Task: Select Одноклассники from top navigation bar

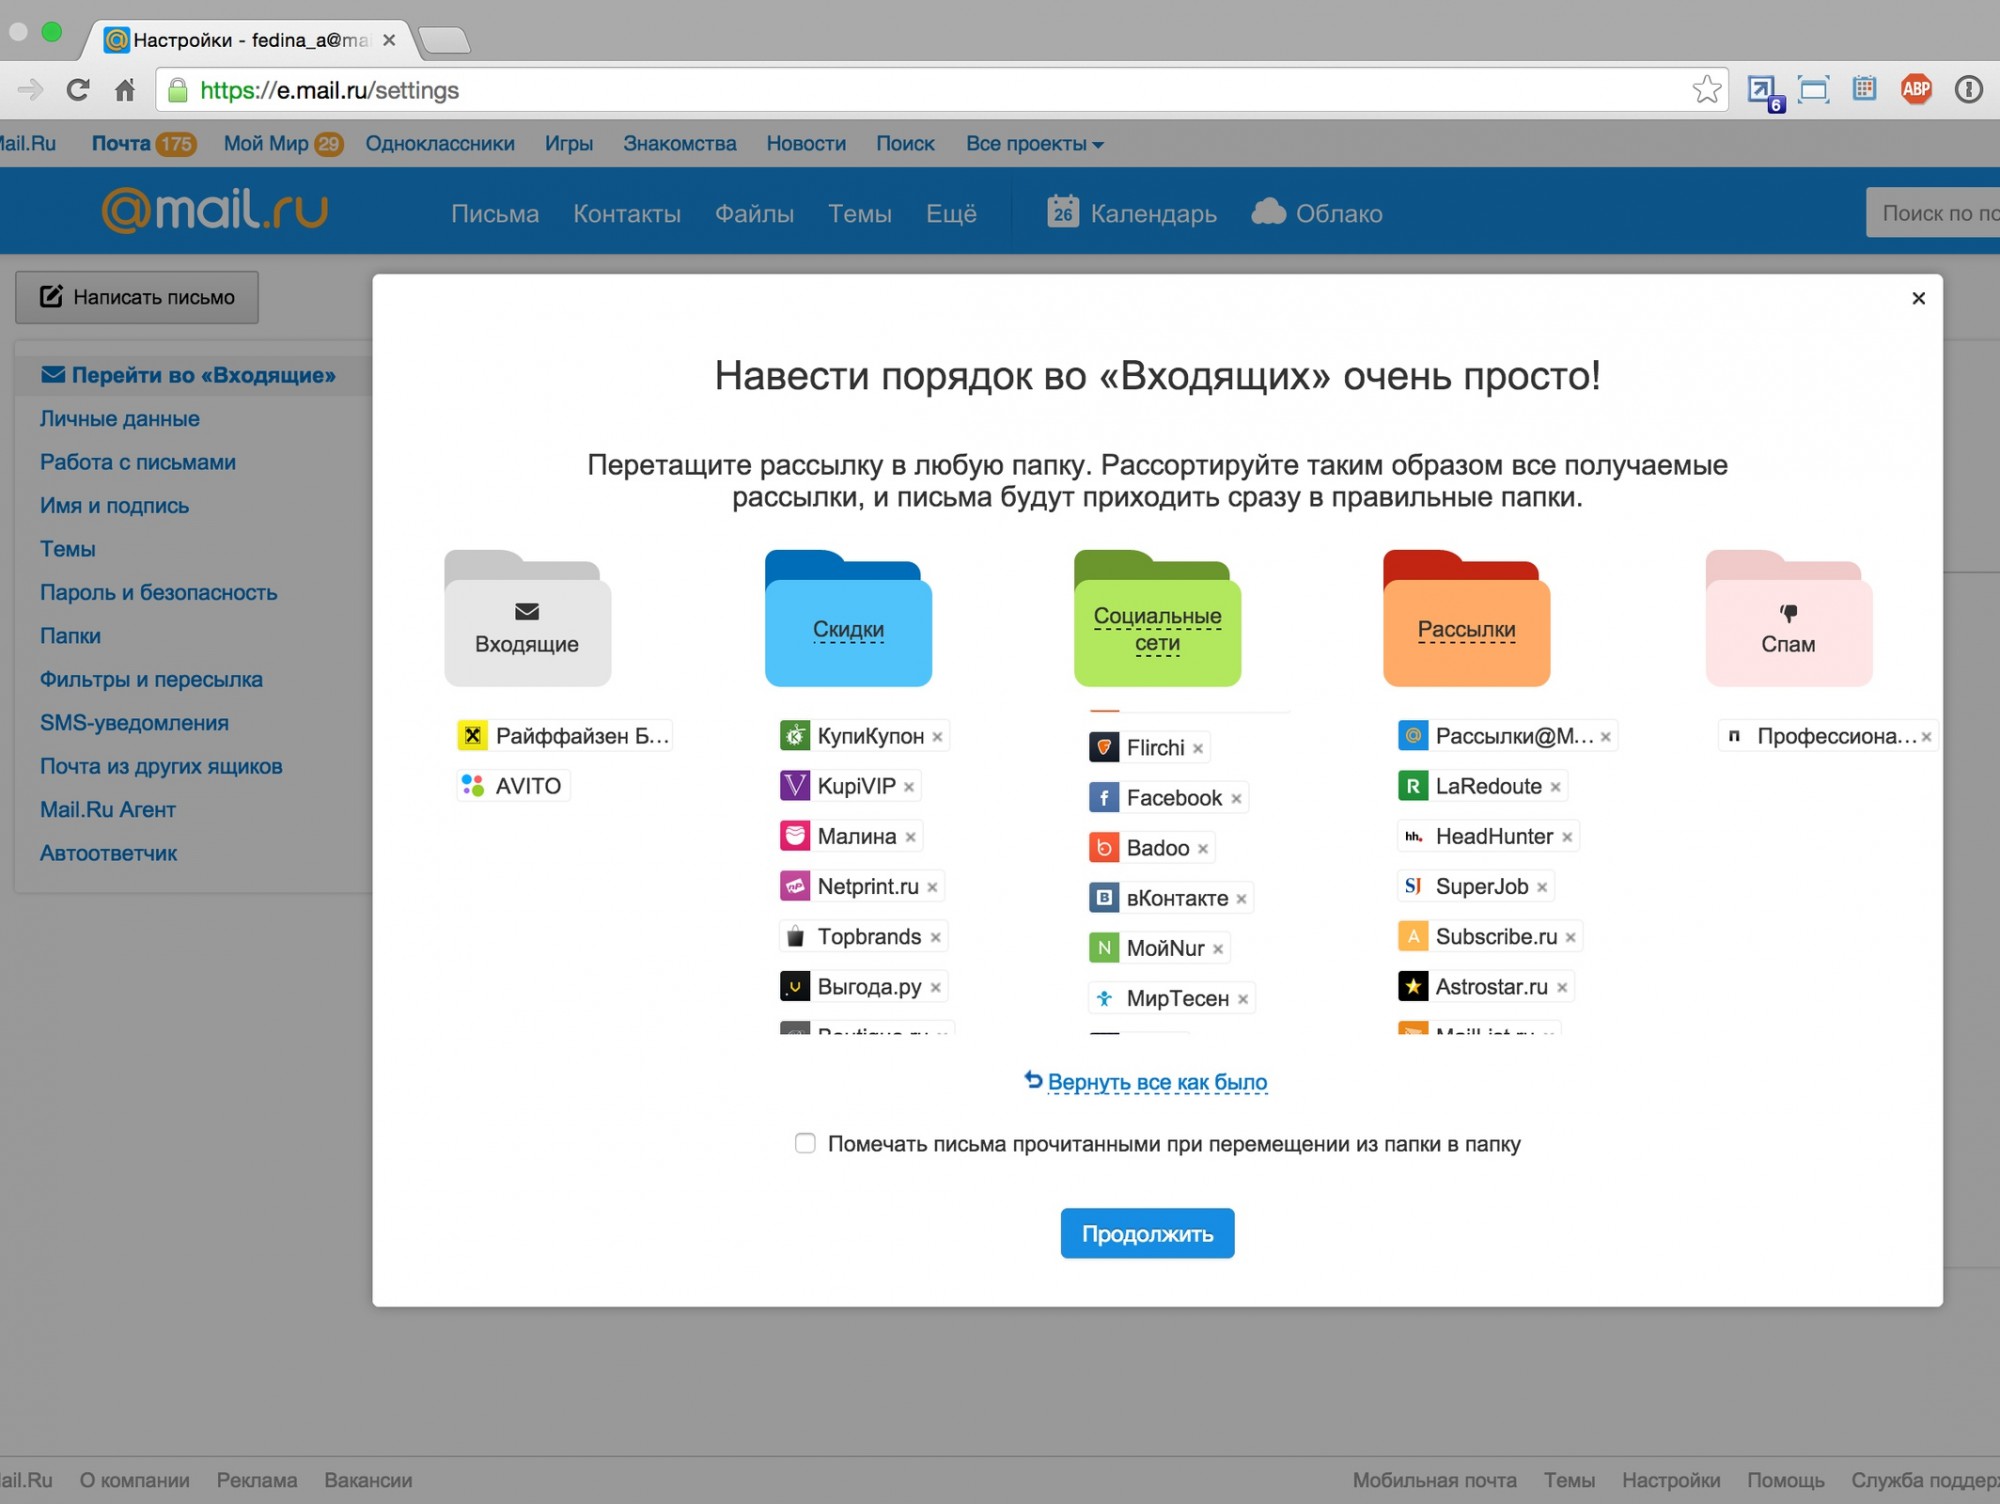Action: 438,144
